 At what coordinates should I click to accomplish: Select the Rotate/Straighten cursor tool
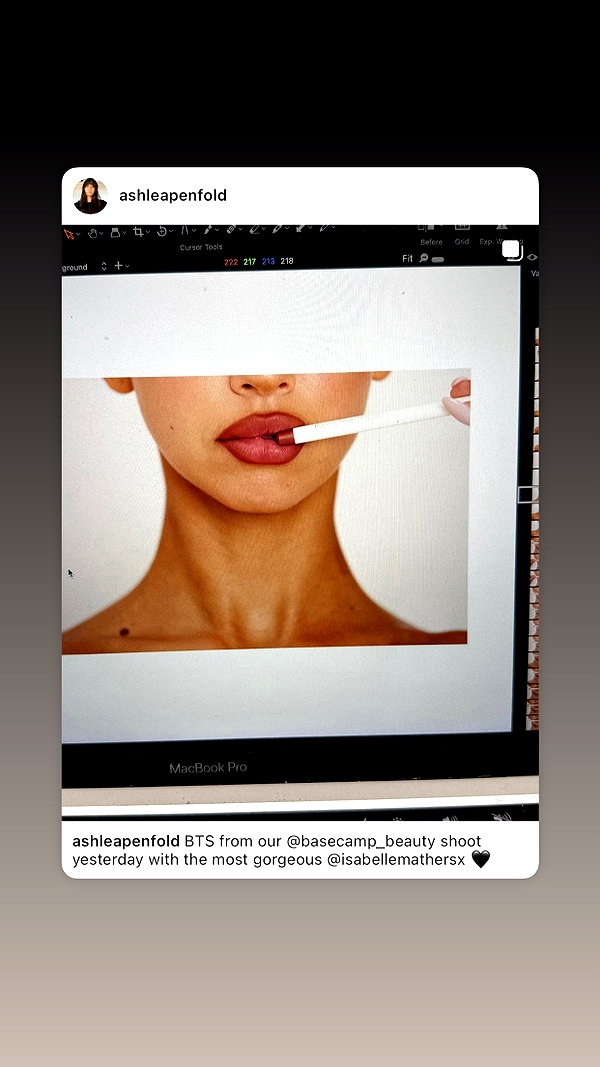coord(162,231)
